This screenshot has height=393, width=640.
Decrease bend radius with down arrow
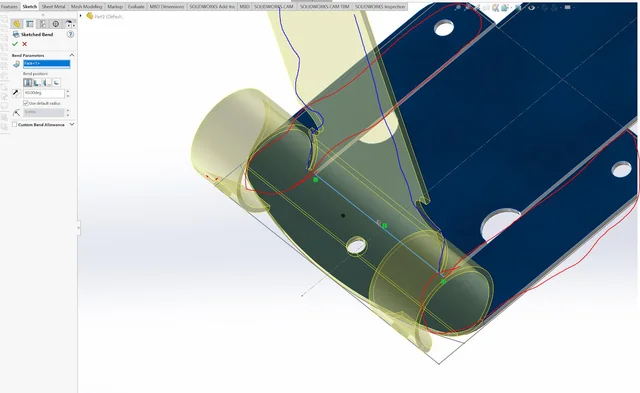[x=68, y=115]
